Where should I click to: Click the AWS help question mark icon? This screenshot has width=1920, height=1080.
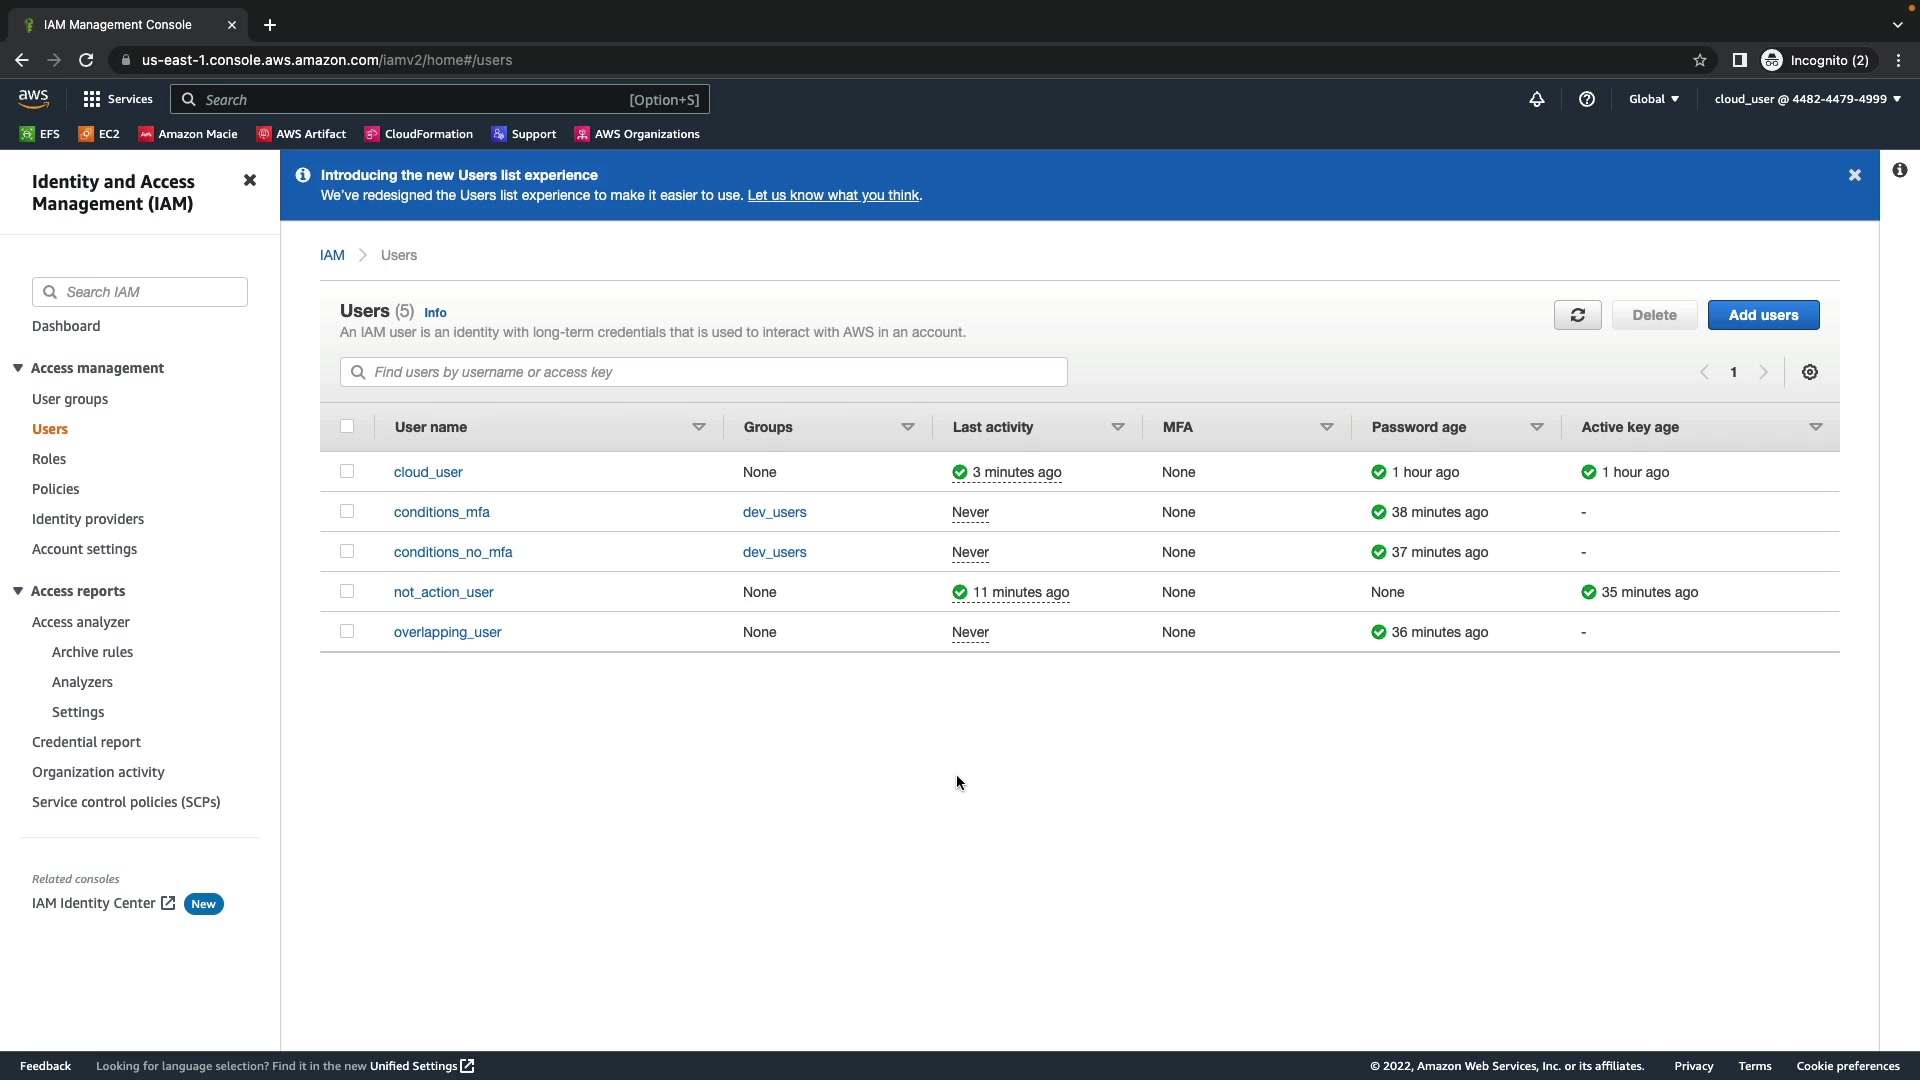(1586, 99)
